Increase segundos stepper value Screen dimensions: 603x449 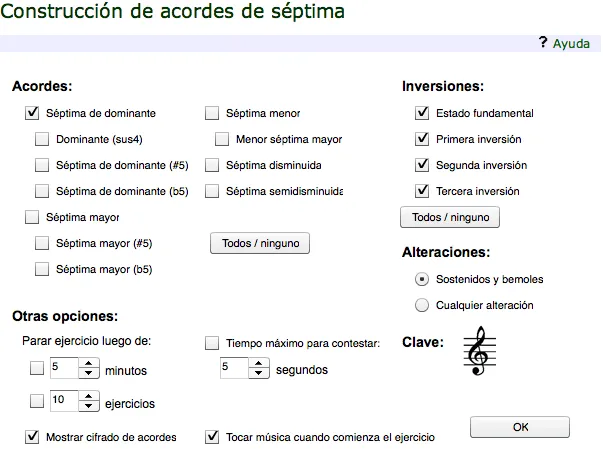[x=259, y=363]
